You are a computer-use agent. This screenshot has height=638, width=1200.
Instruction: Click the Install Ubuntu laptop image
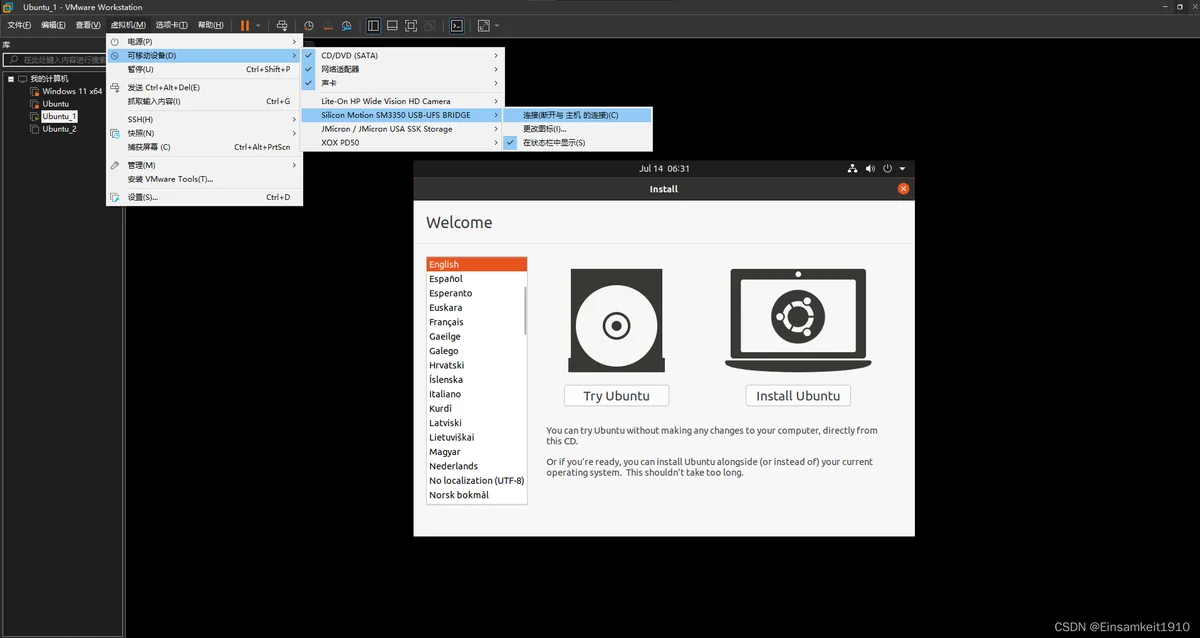pyautogui.click(x=797, y=319)
